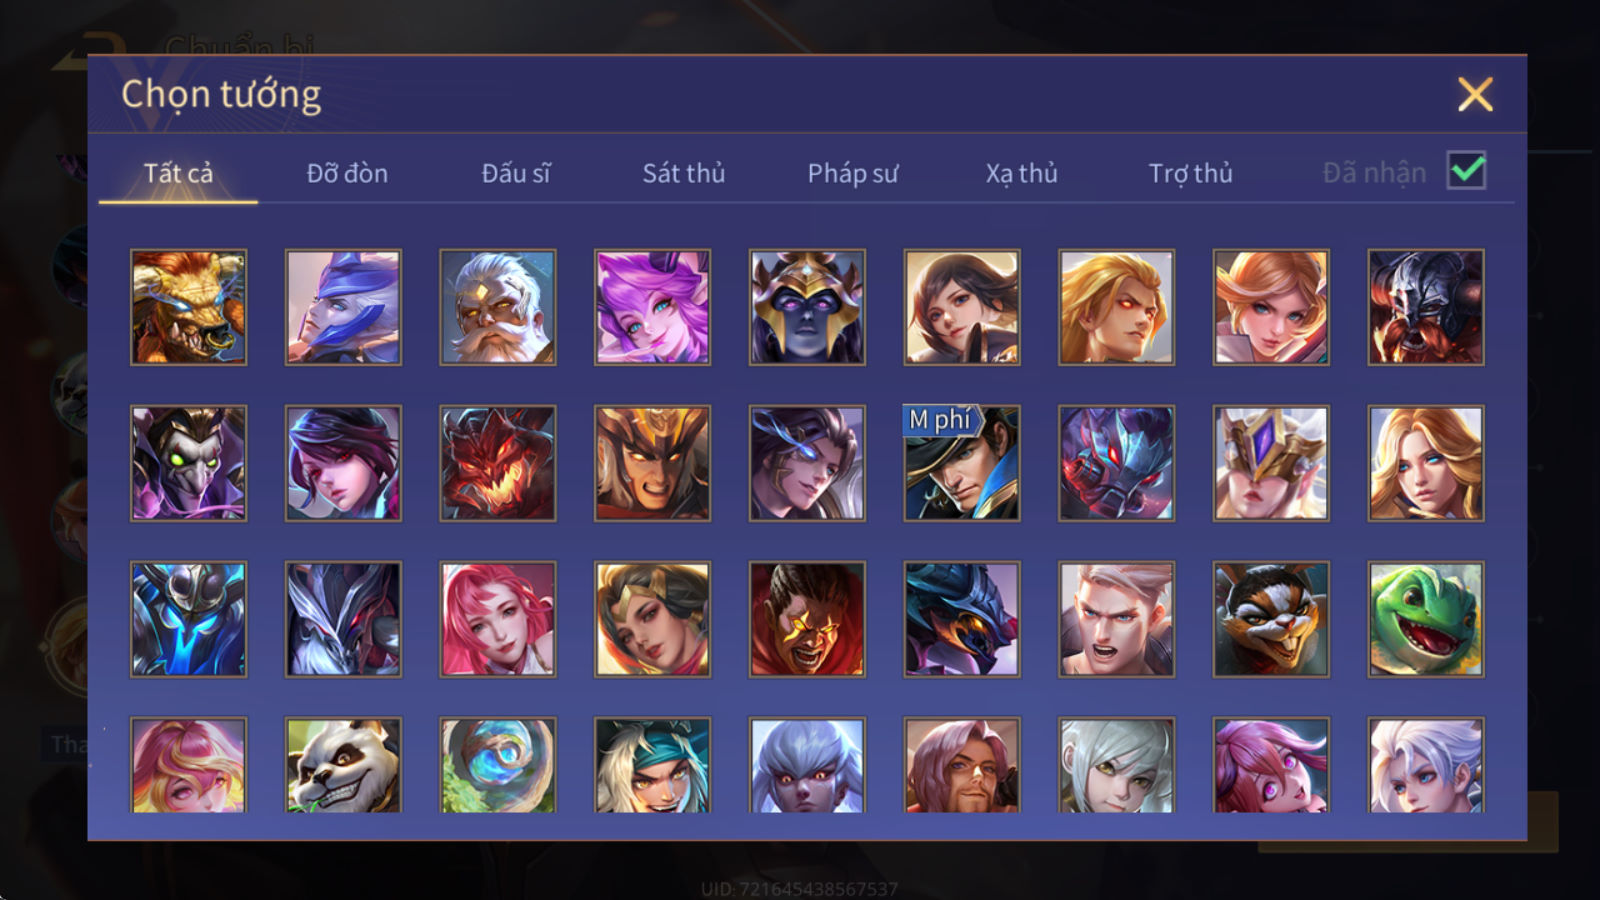Choose the red-bearded viking helmet hero
Image resolution: width=1600 pixels, height=900 pixels.
point(1426,307)
